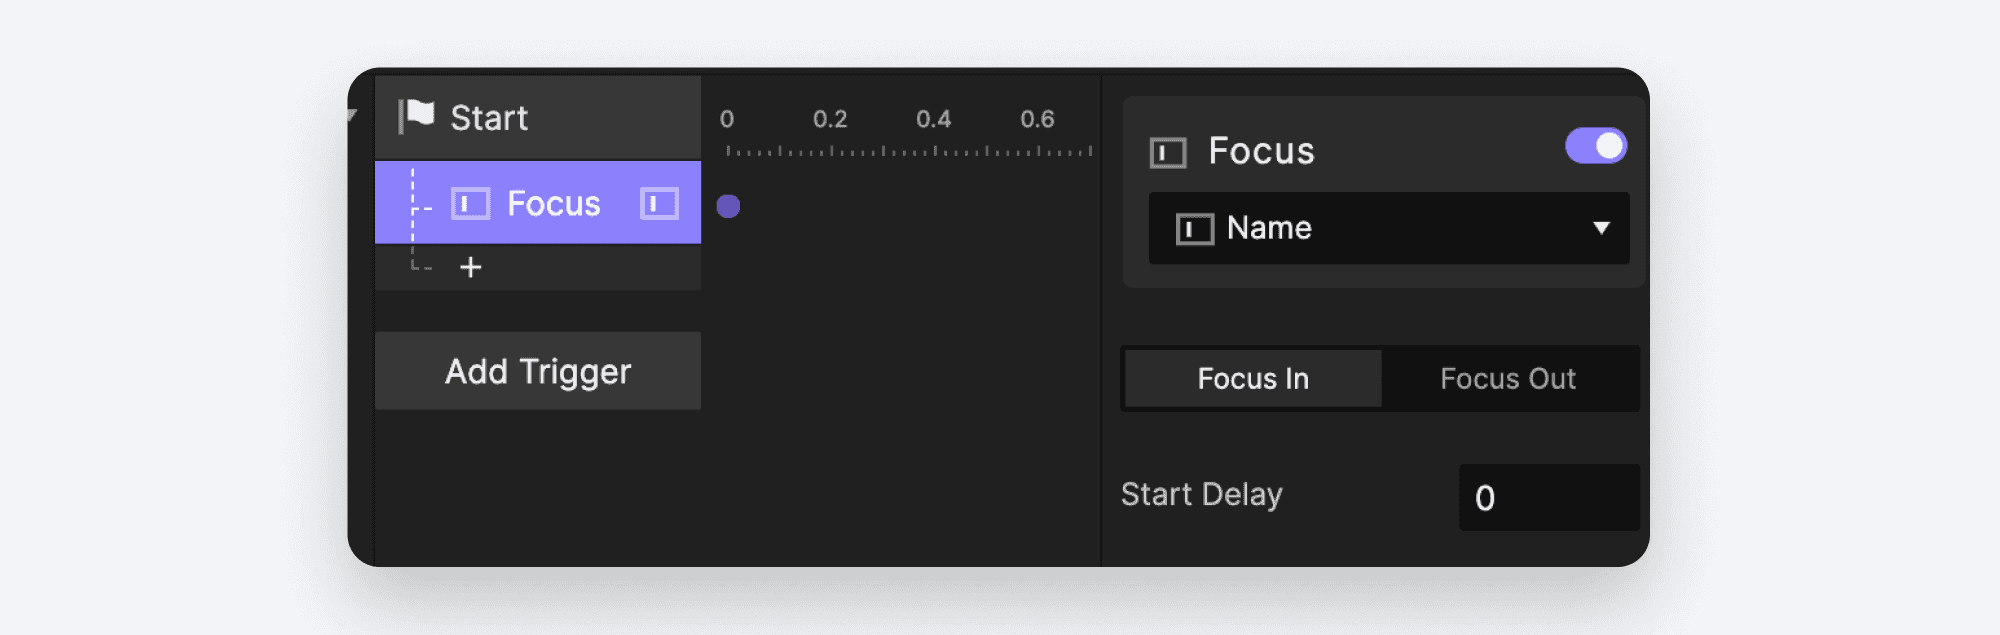
Task: Click the plus icon to add a new action
Action: (x=470, y=266)
